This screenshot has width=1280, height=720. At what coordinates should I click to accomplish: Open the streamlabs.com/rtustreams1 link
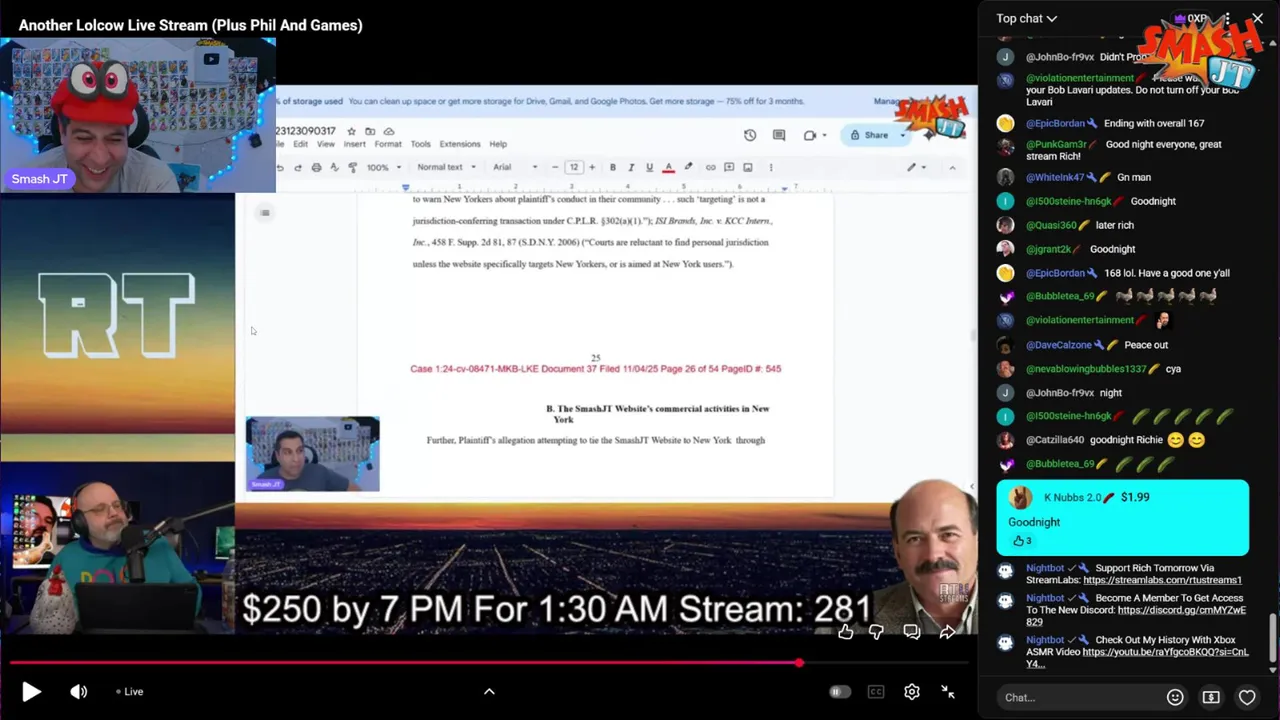[x=1162, y=580]
